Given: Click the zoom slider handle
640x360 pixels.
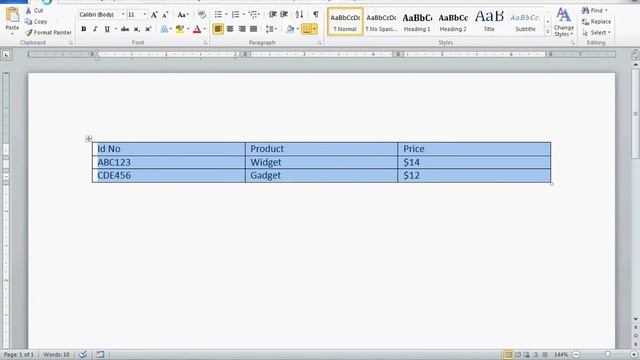Looking at the screenshot, I should click(607, 354).
